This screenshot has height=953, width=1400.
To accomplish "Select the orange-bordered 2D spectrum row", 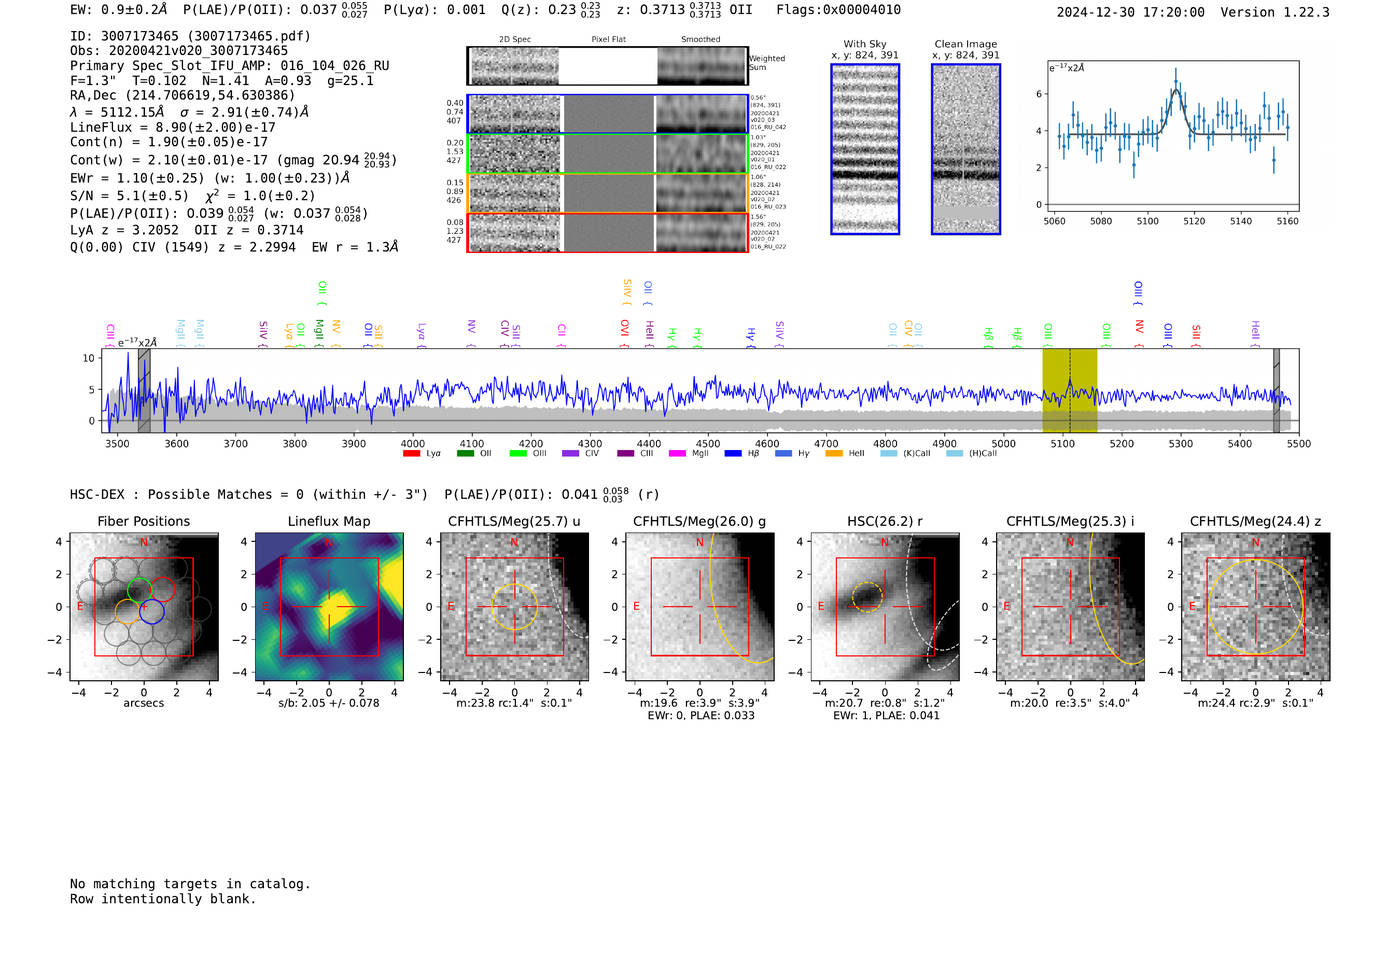I will click(x=607, y=193).
